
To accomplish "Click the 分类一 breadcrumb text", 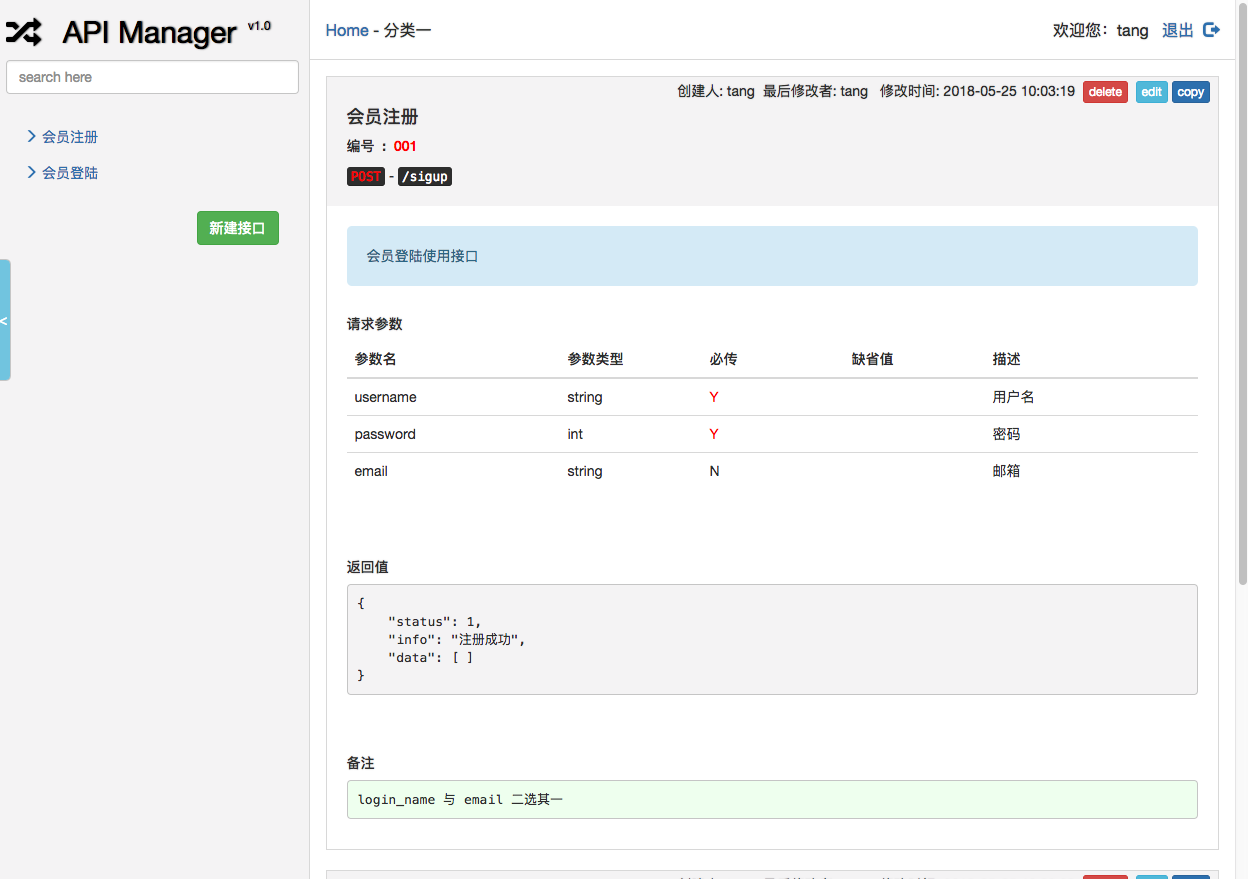I will pos(408,30).
